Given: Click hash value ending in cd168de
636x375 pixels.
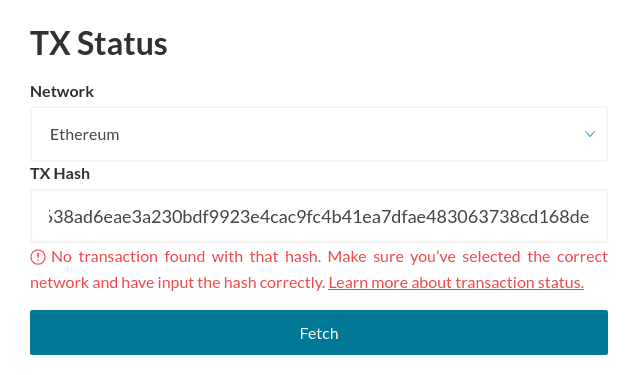Looking at the screenshot, I should [319, 217].
